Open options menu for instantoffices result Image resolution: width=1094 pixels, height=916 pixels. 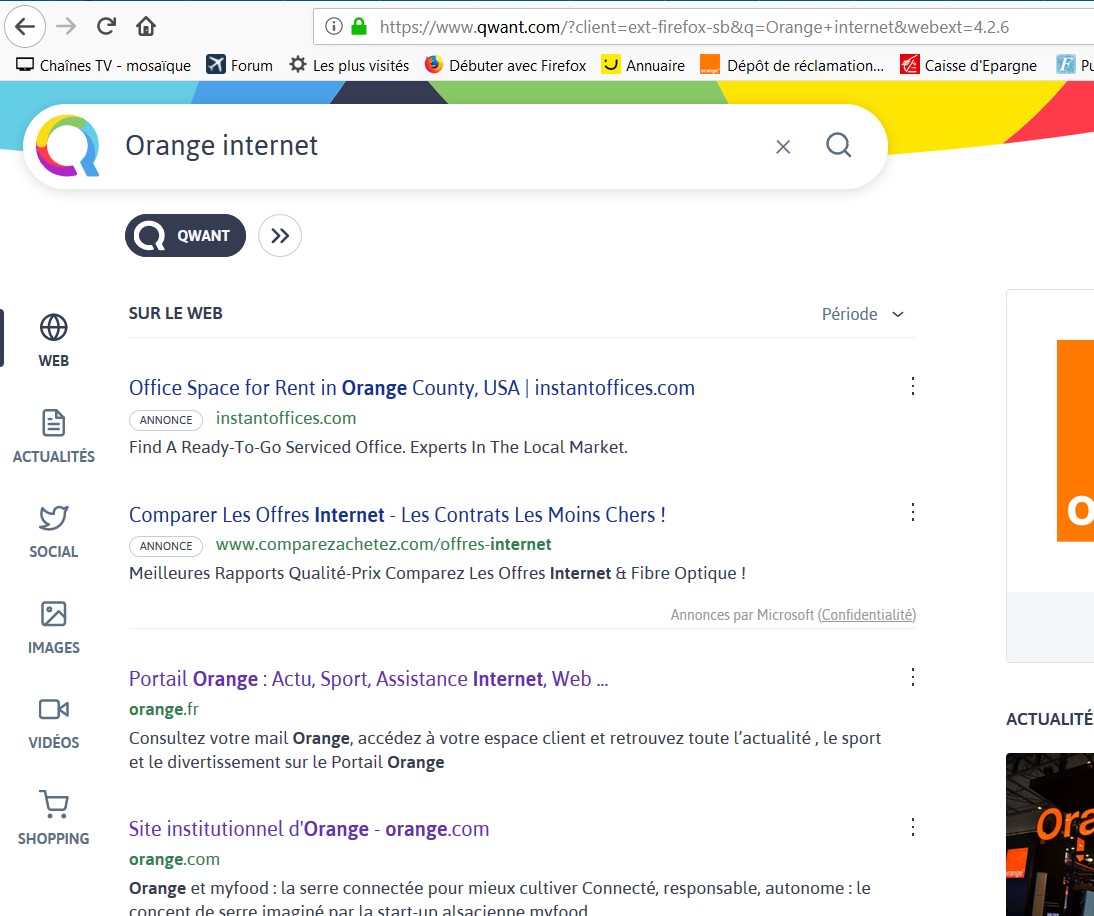click(x=913, y=386)
